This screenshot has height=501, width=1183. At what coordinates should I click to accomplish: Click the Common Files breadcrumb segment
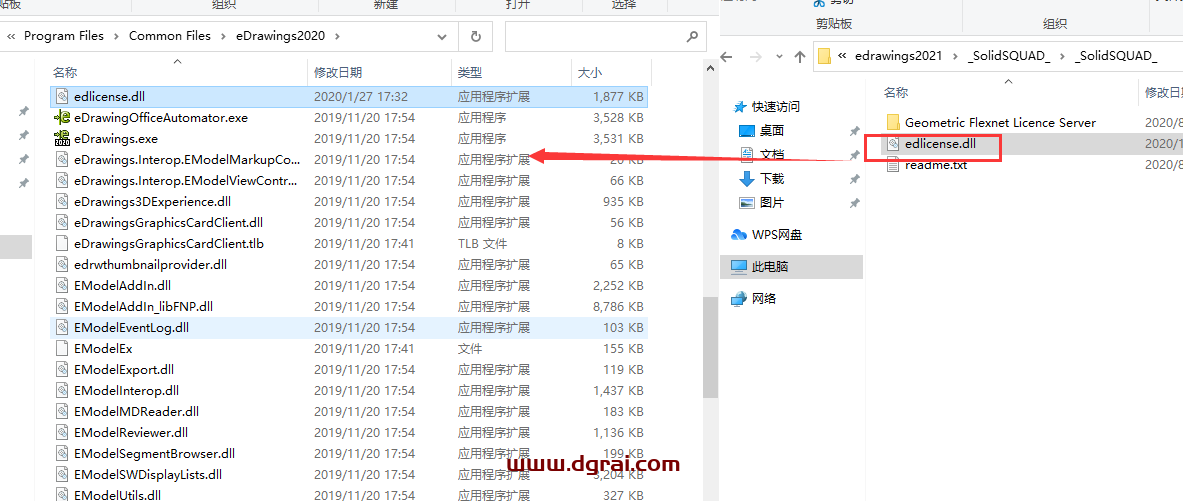[170, 35]
